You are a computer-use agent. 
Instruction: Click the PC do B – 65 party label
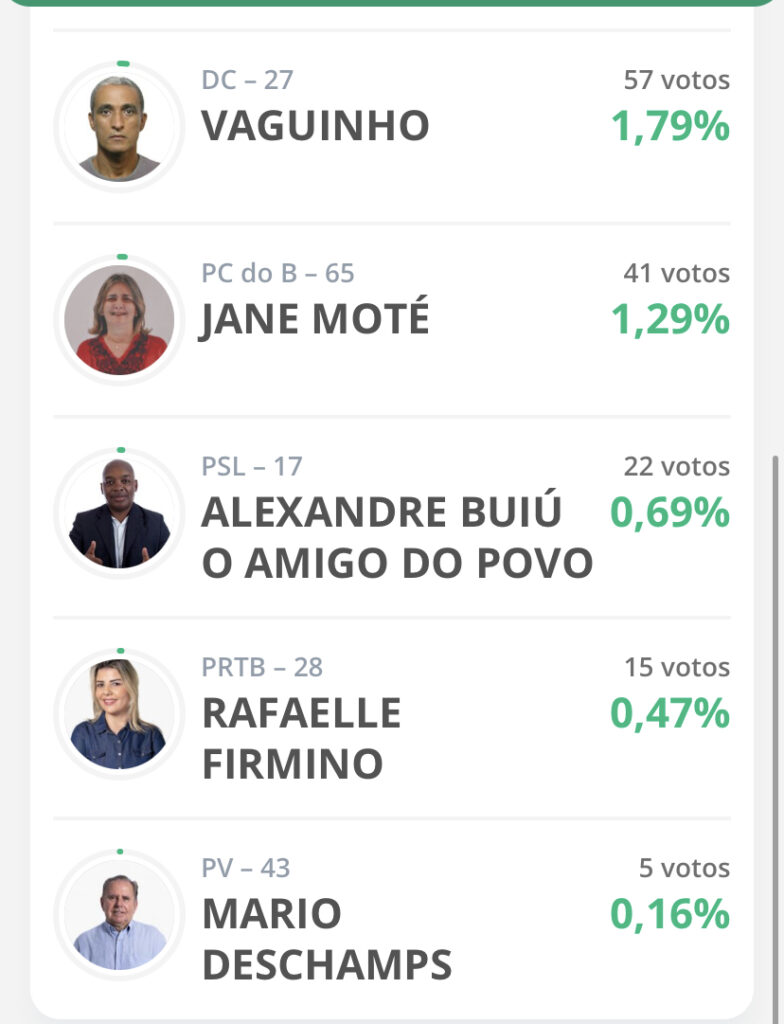(278, 273)
